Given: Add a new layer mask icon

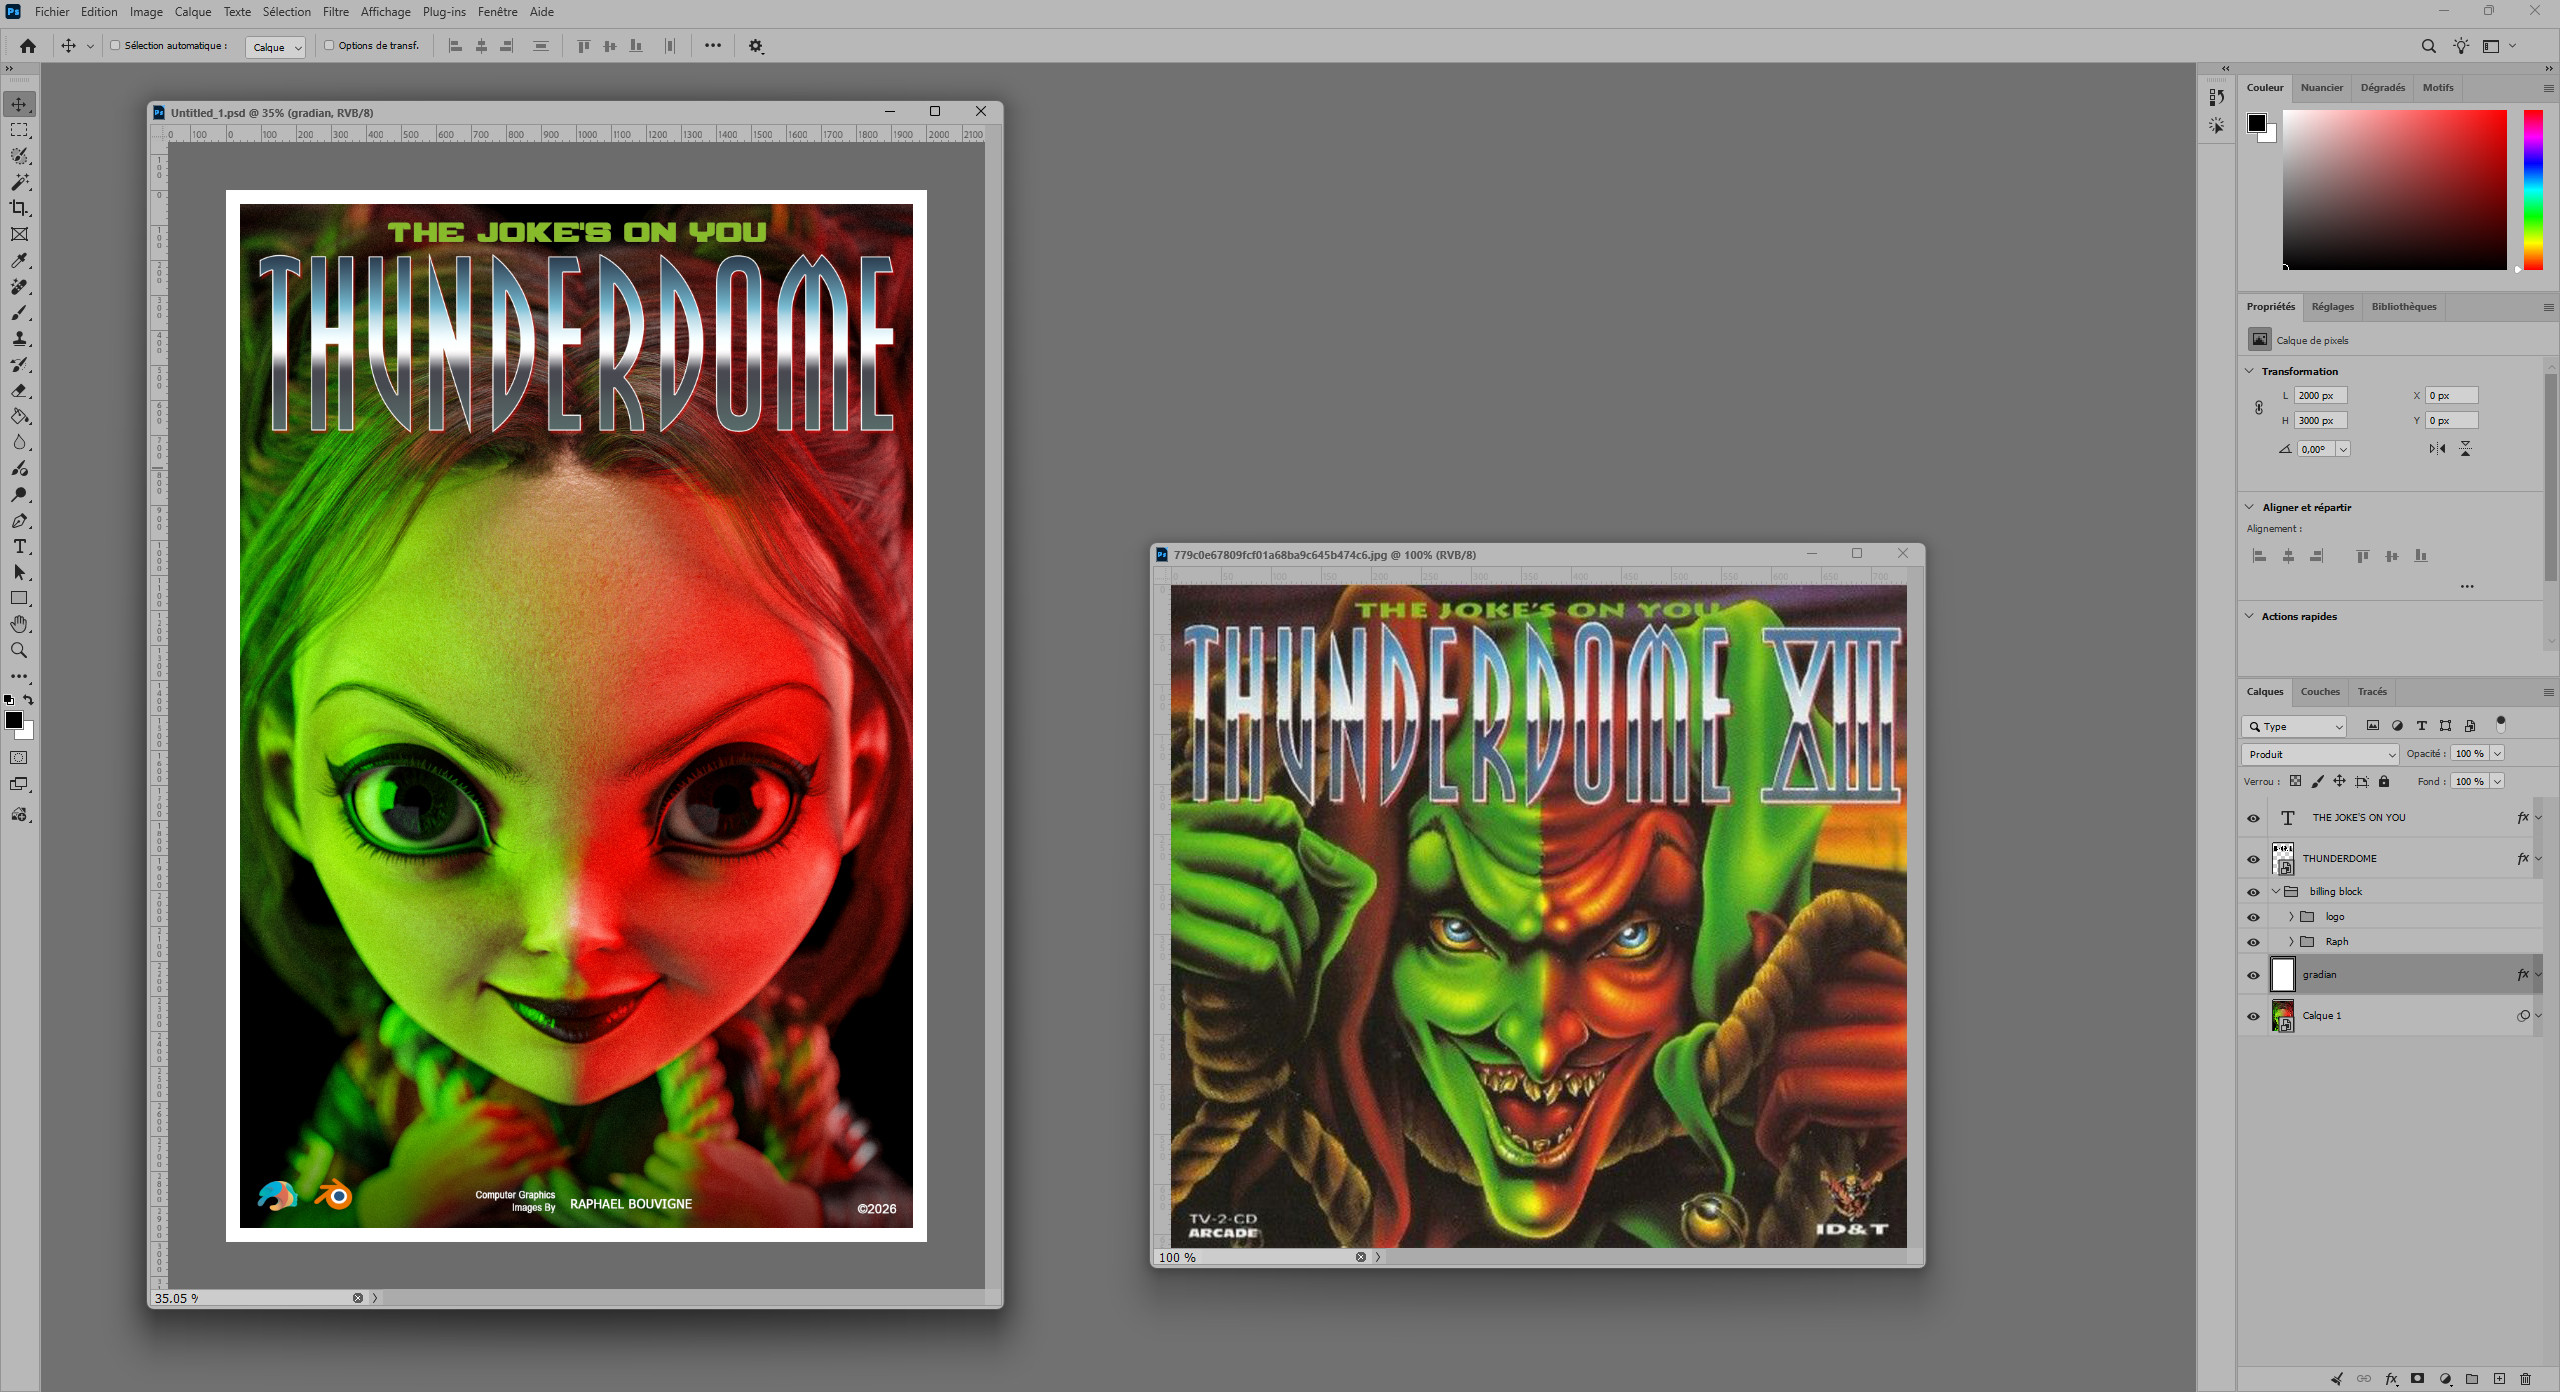Looking at the screenshot, I should tap(2418, 1379).
